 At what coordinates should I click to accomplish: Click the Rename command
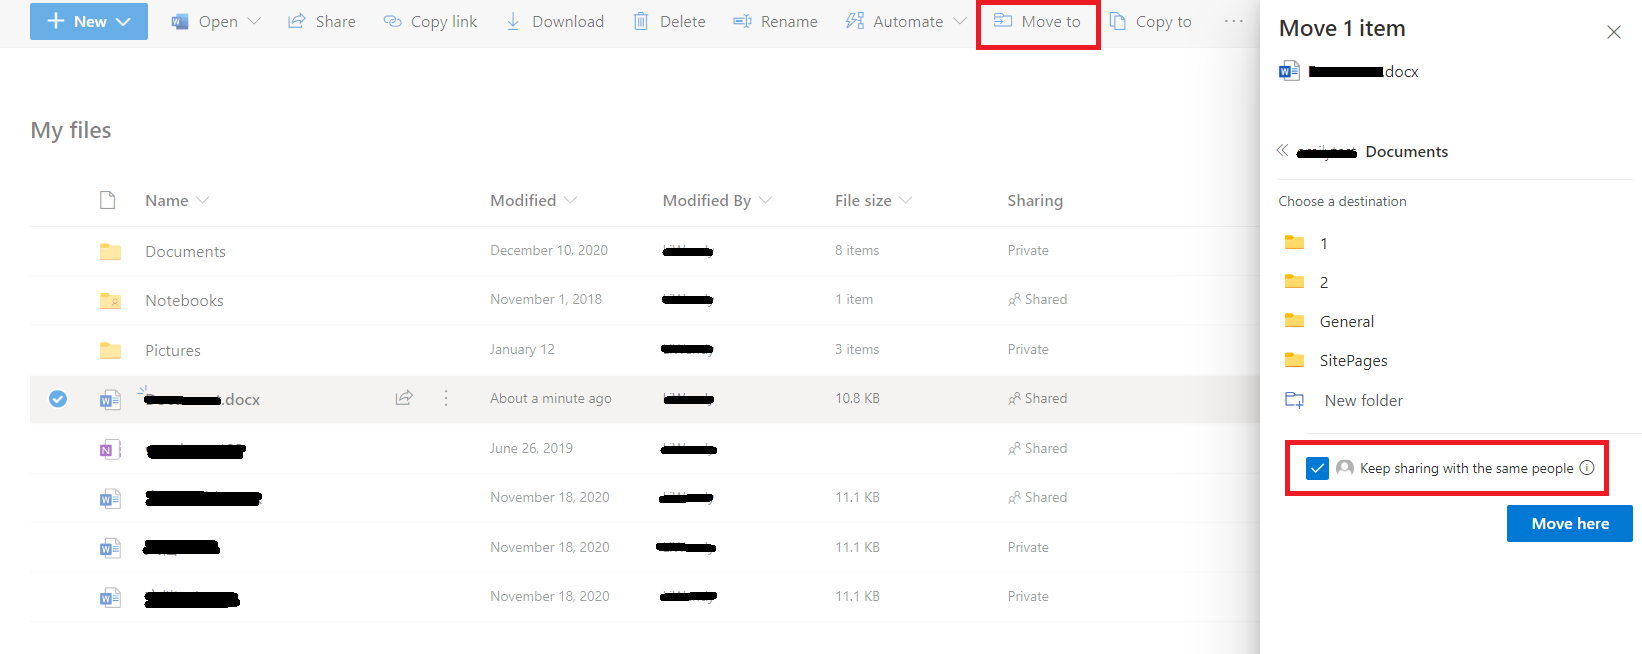(x=775, y=21)
